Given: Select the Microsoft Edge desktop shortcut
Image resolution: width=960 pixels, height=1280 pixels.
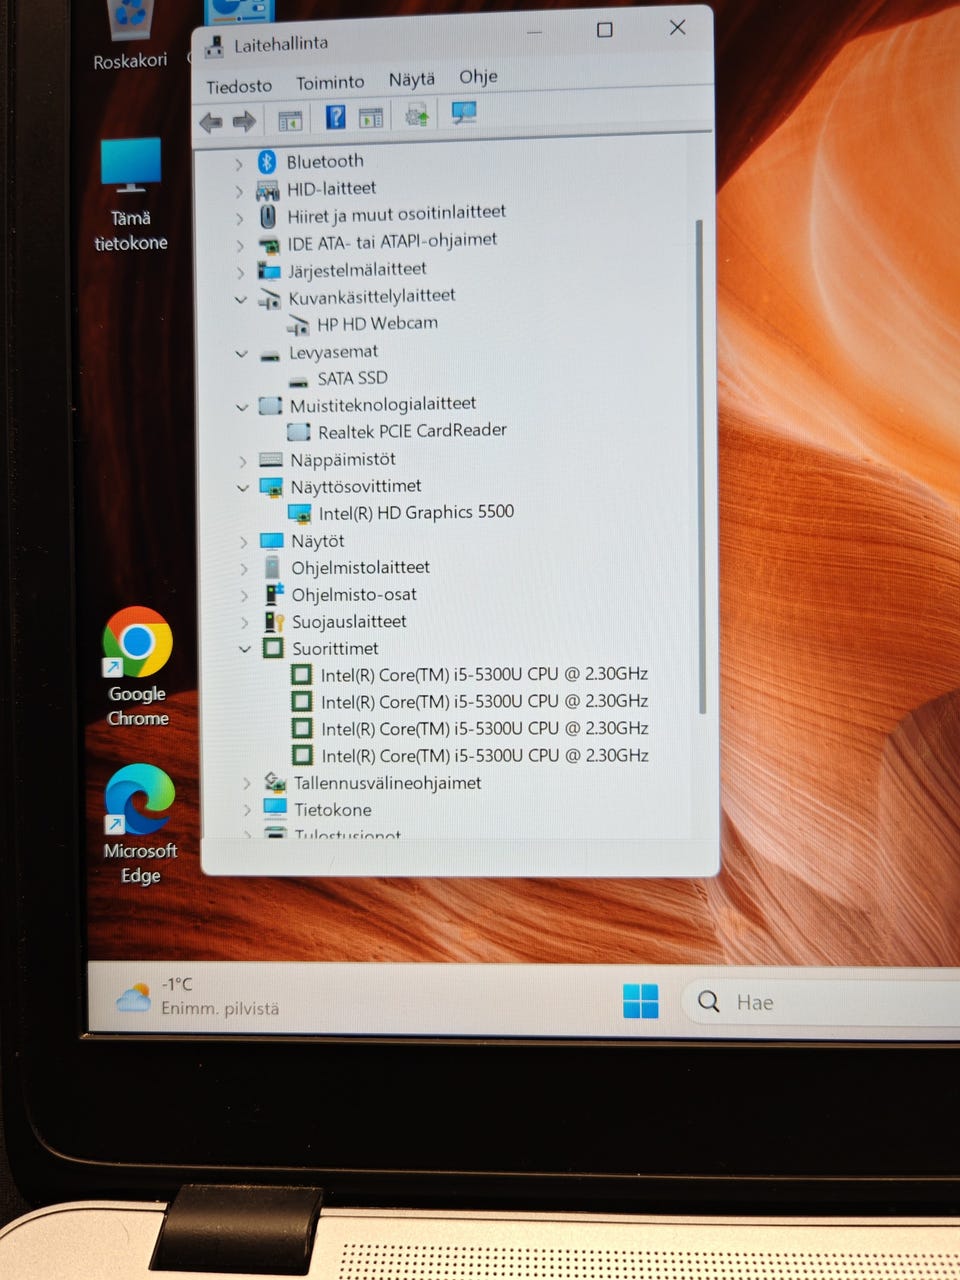Looking at the screenshot, I should [141, 825].
